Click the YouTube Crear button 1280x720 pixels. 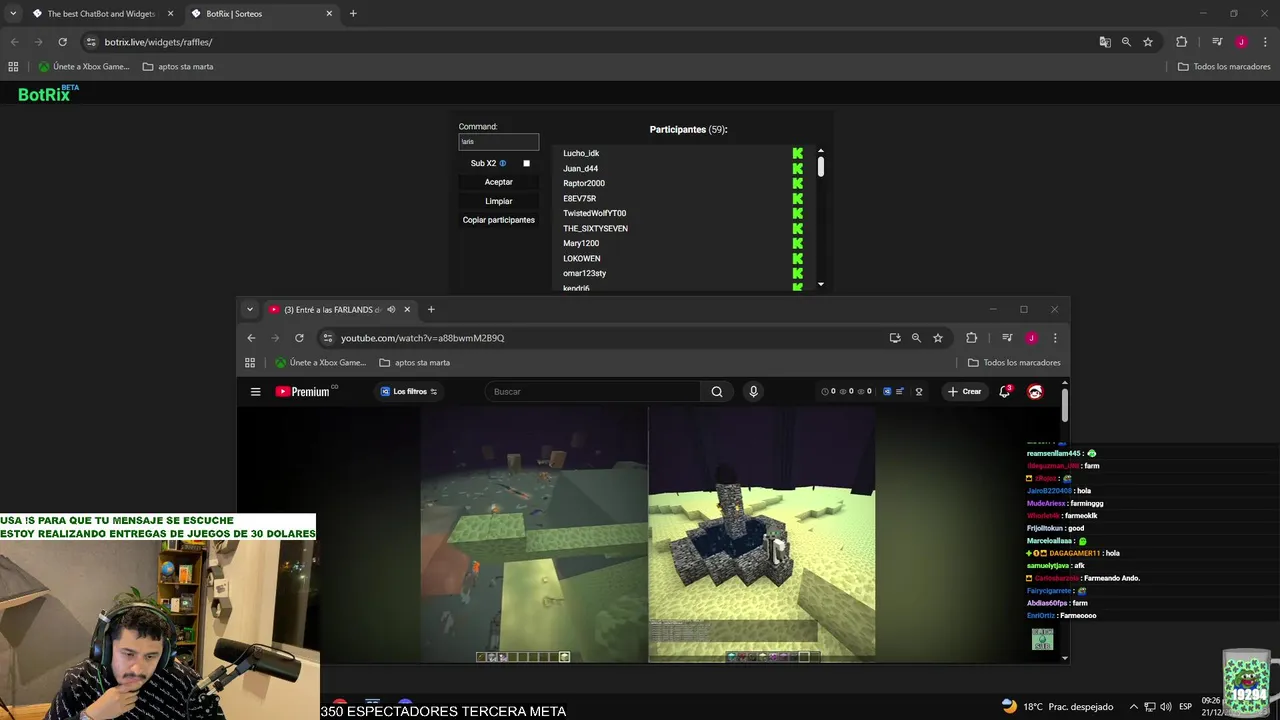click(x=964, y=392)
